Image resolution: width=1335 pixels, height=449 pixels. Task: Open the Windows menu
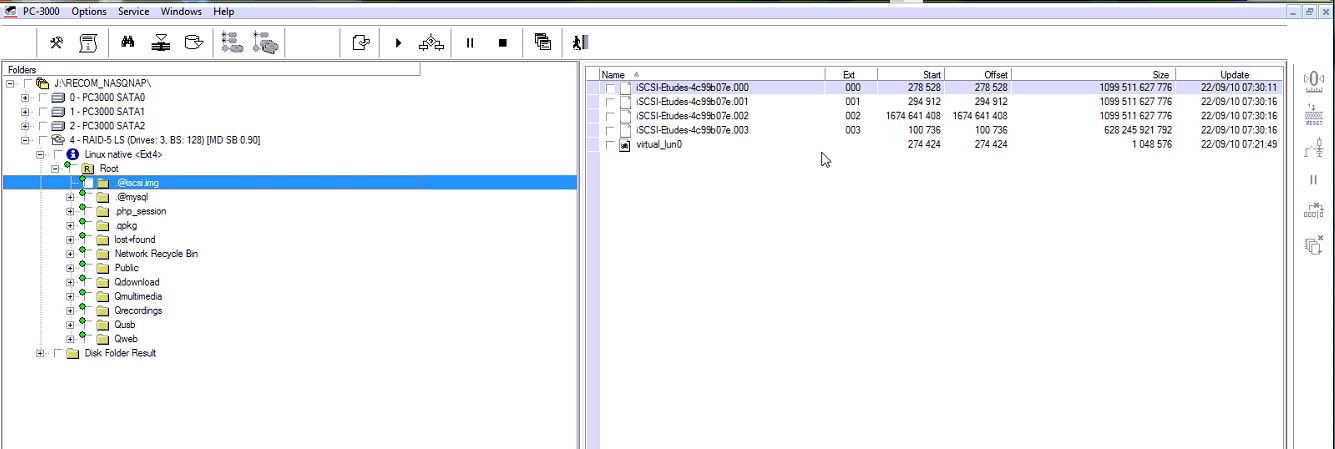pyautogui.click(x=181, y=11)
